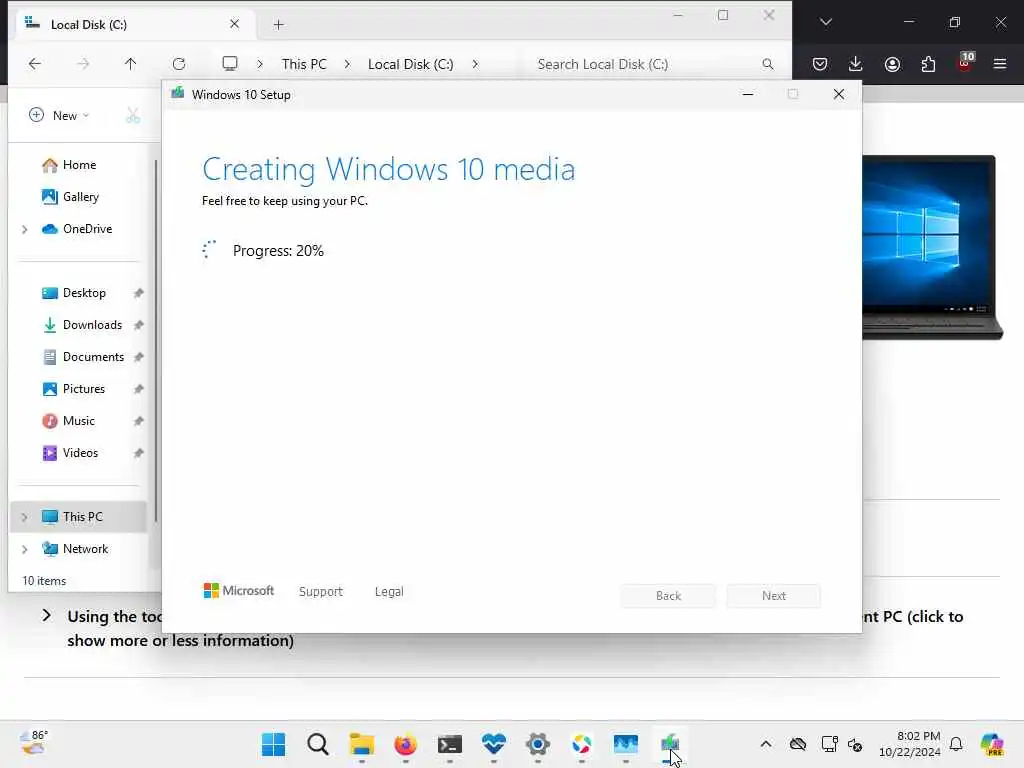Open taskbar Search
Image resolution: width=1024 pixels, height=768 pixels.
coord(317,744)
